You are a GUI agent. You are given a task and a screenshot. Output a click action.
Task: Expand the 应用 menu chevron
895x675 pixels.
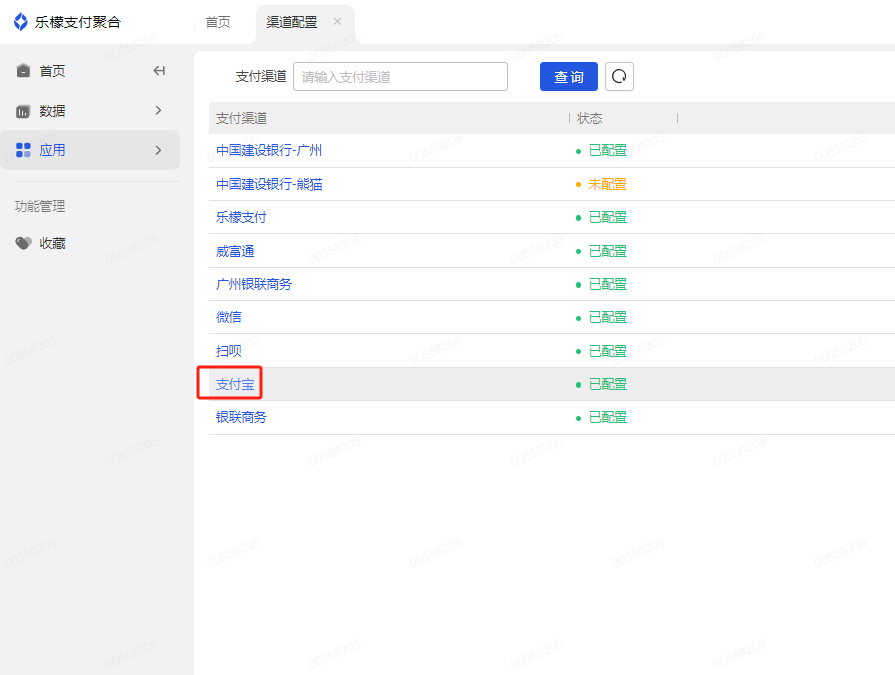[159, 150]
